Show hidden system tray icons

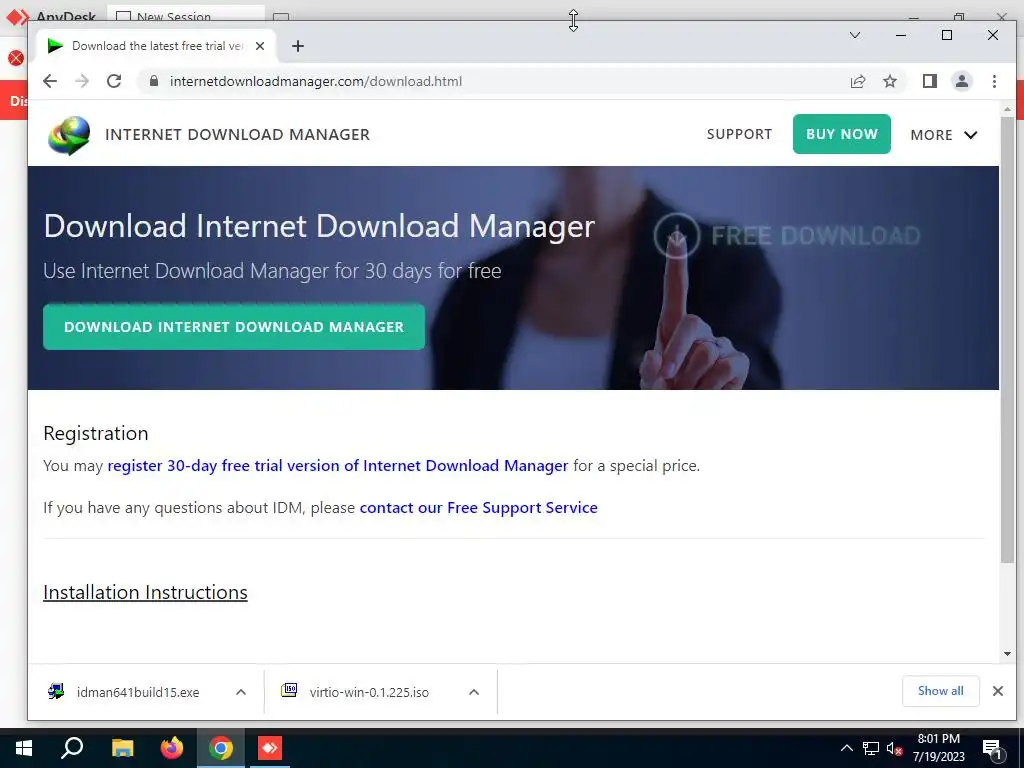click(x=846, y=748)
